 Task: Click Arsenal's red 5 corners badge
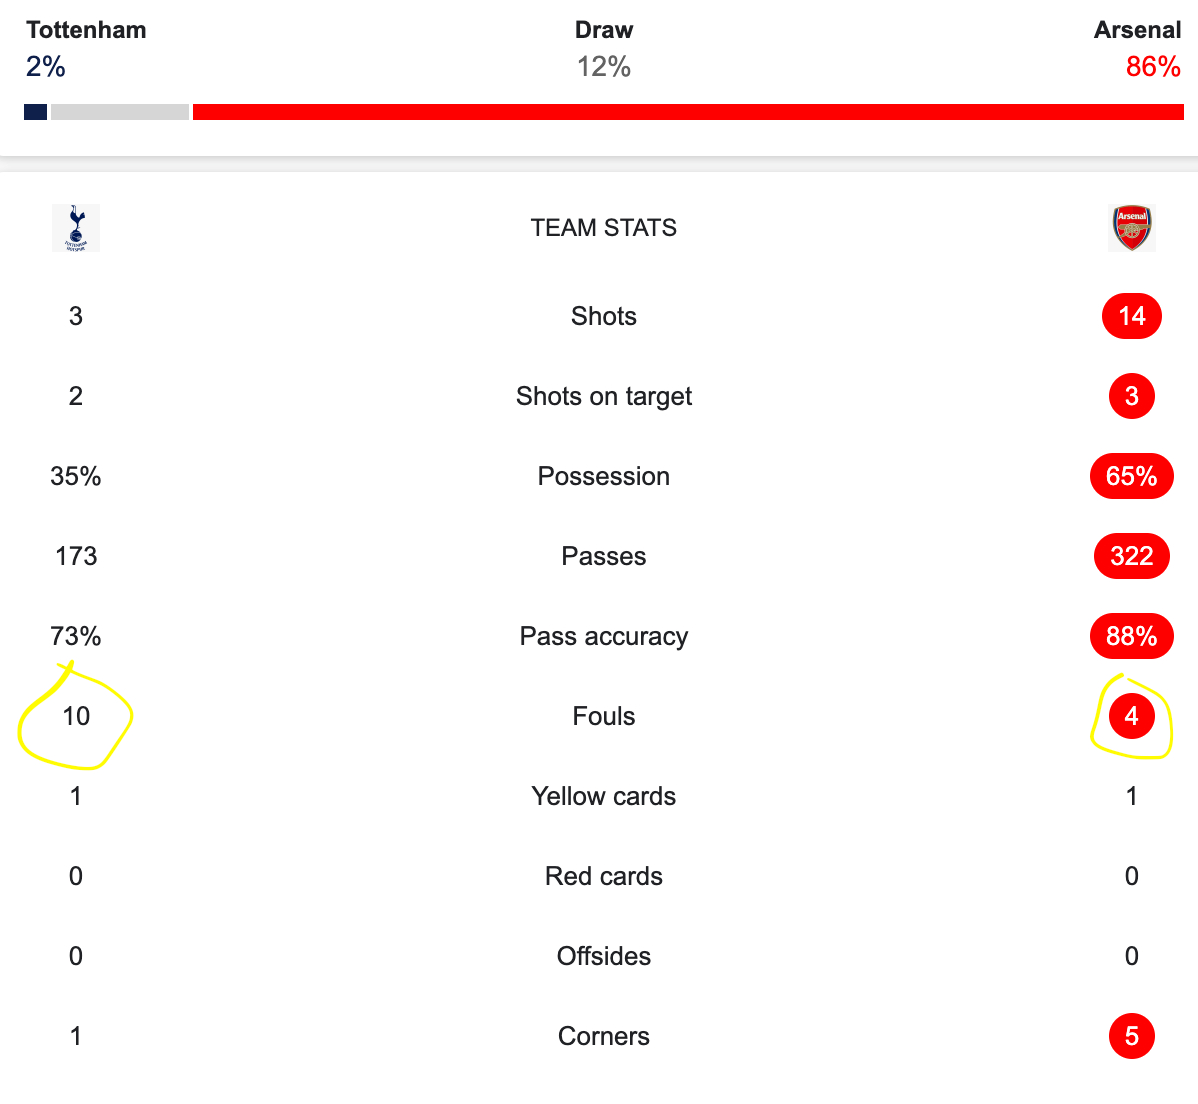pos(1131,1036)
